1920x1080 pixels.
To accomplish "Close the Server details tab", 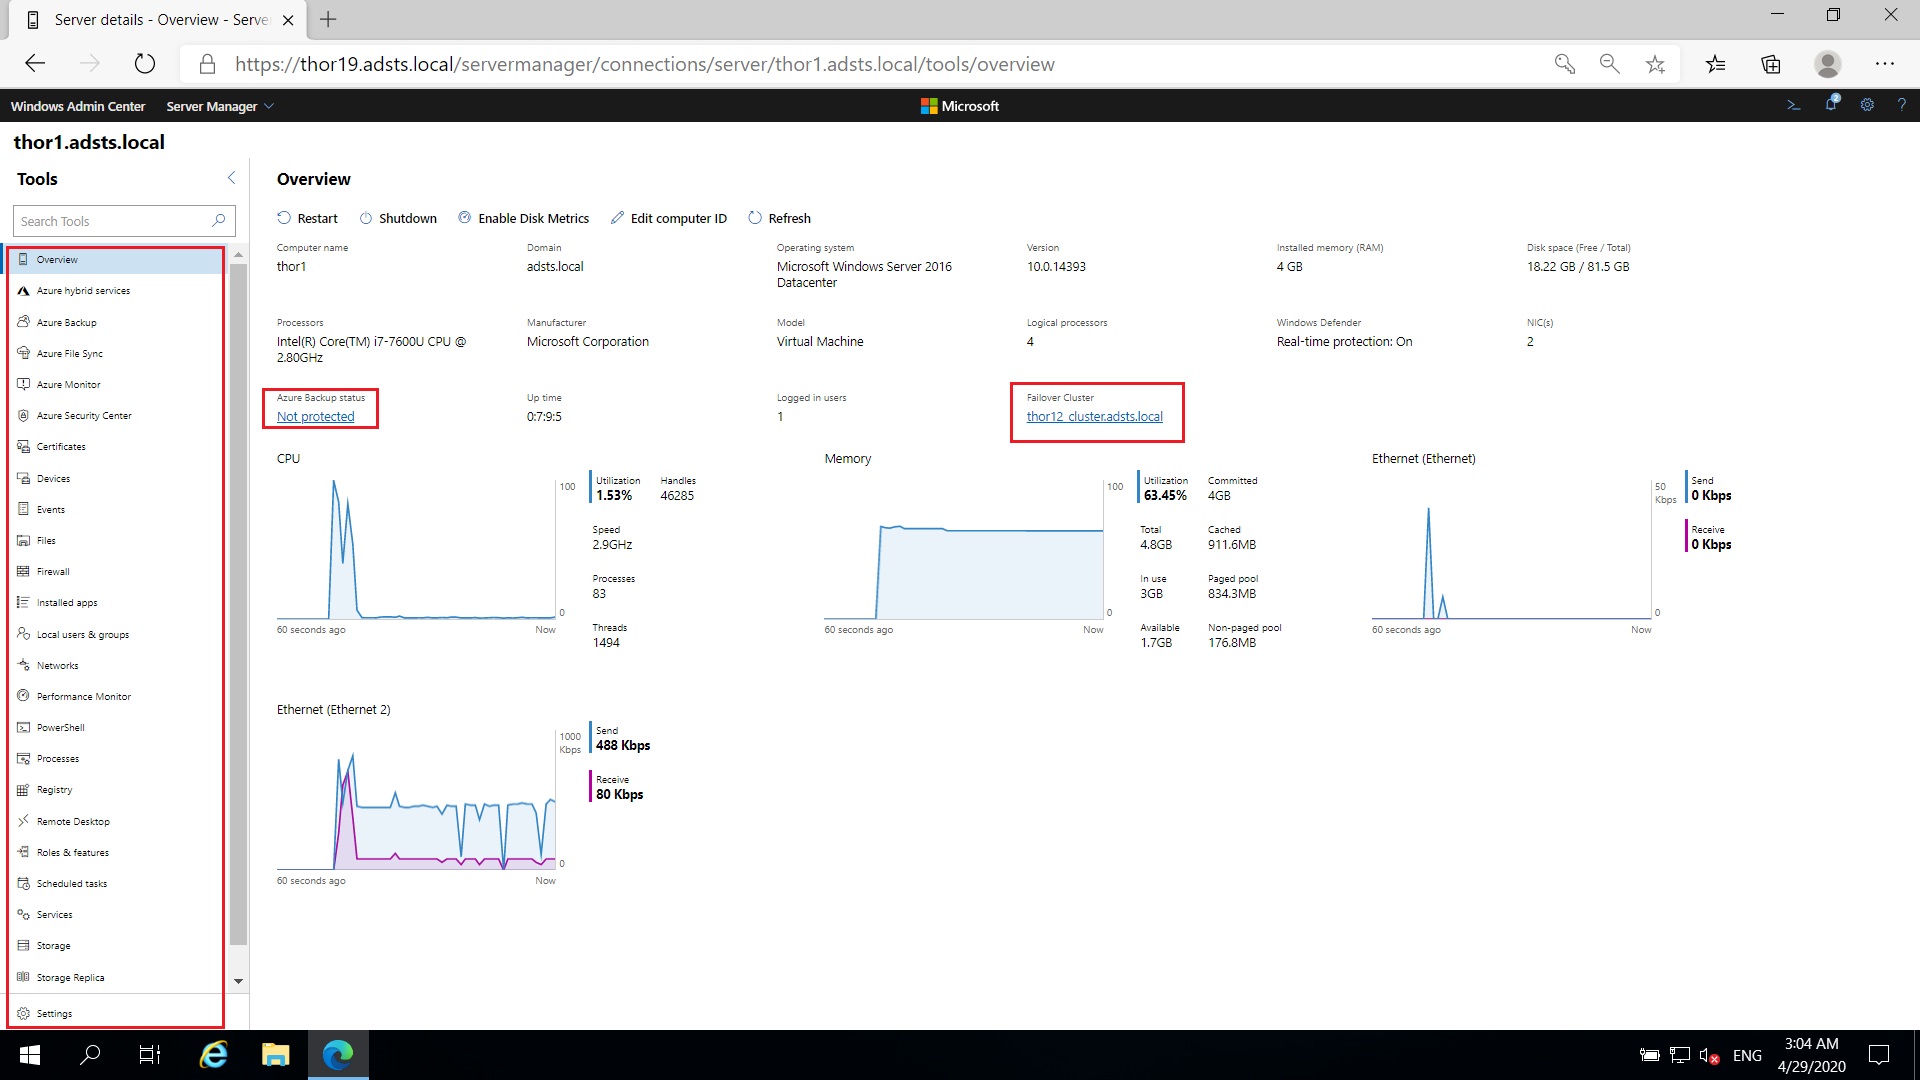I will point(288,20).
